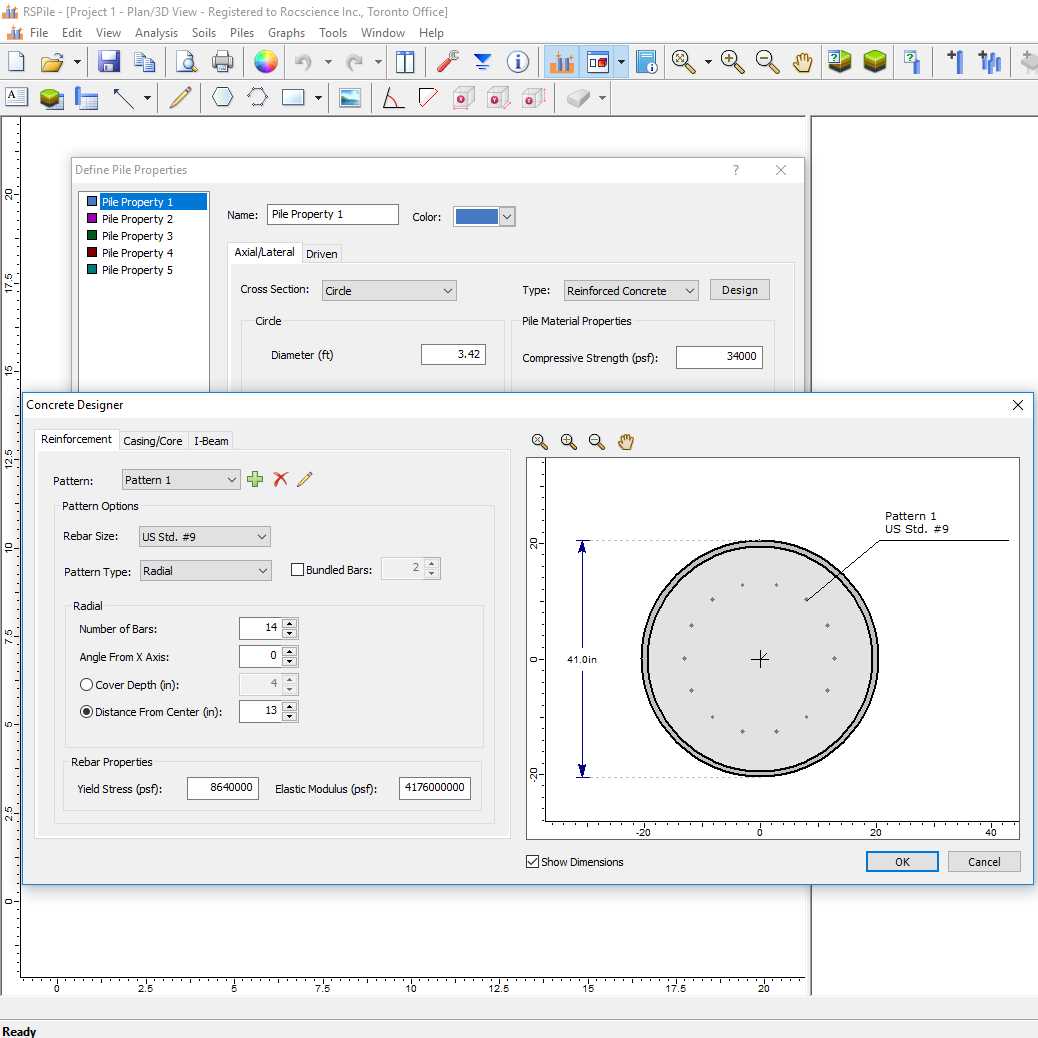Open the Rebar Size dropdown
The image size is (1038, 1038).
tap(205, 537)
